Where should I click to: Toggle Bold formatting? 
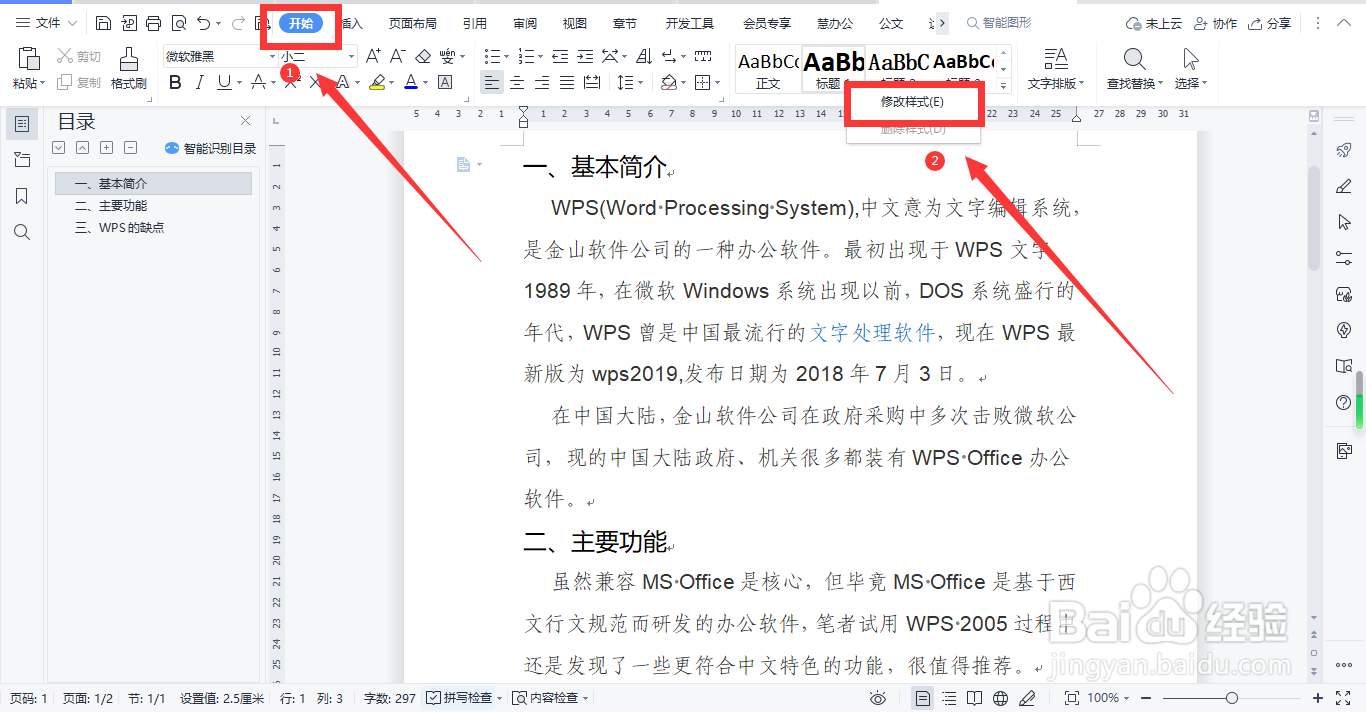pyautogui.click(x=175, y=83)
